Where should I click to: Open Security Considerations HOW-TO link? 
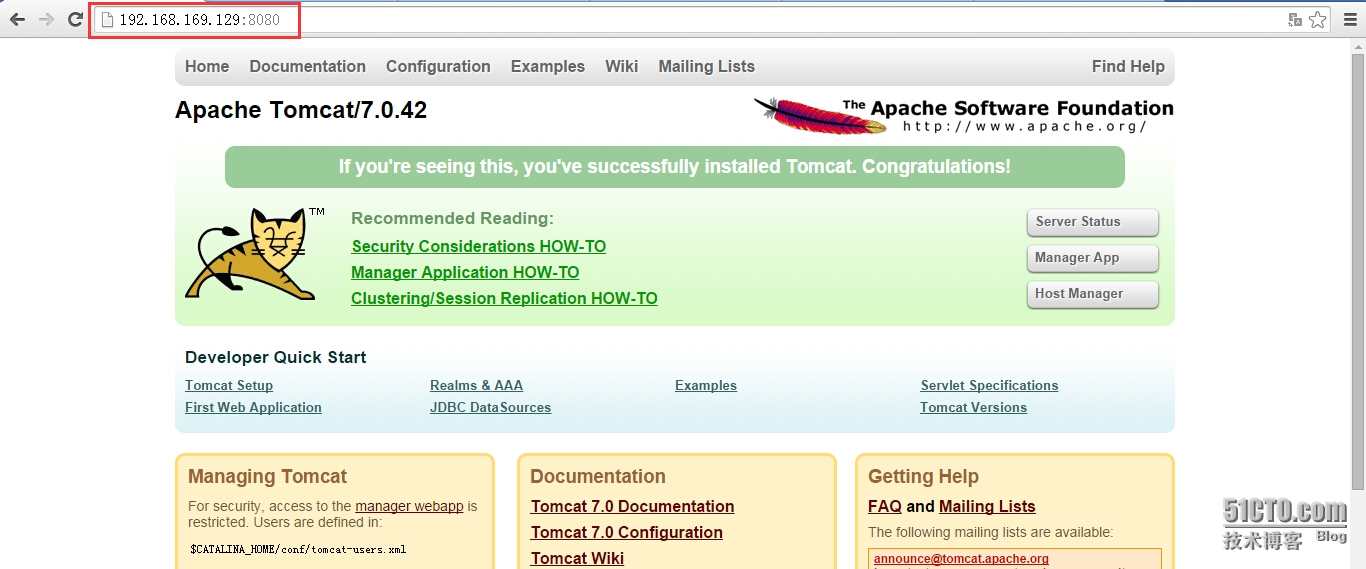pyautogui.click(x=478, y=246)
